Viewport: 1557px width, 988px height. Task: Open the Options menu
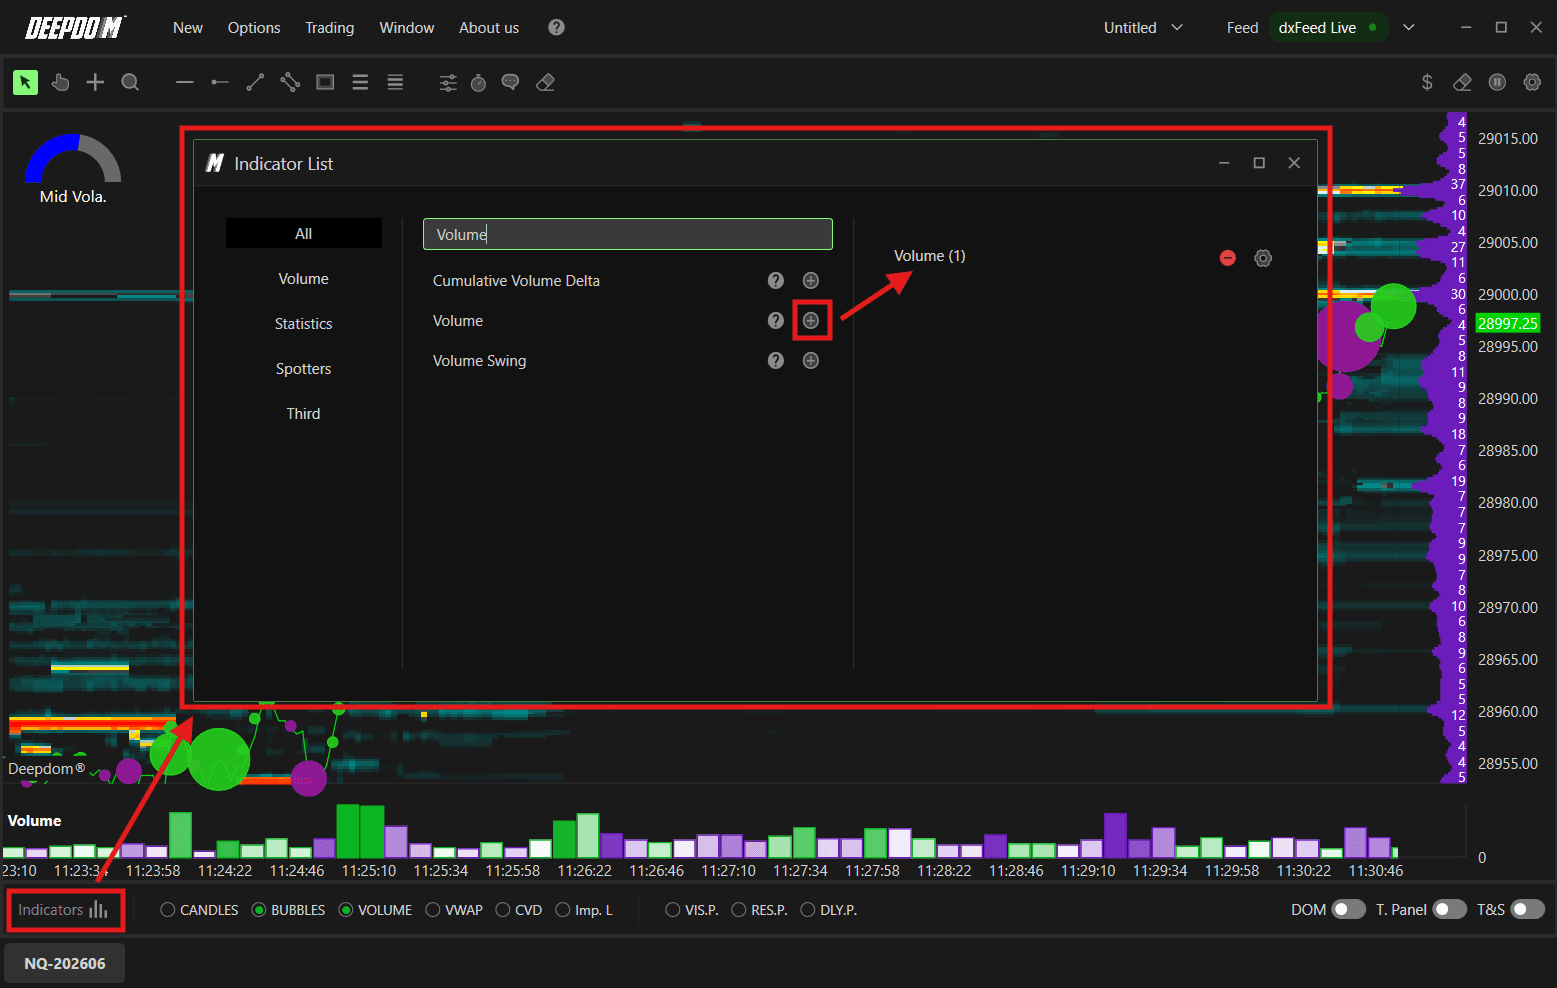point(254,28)
